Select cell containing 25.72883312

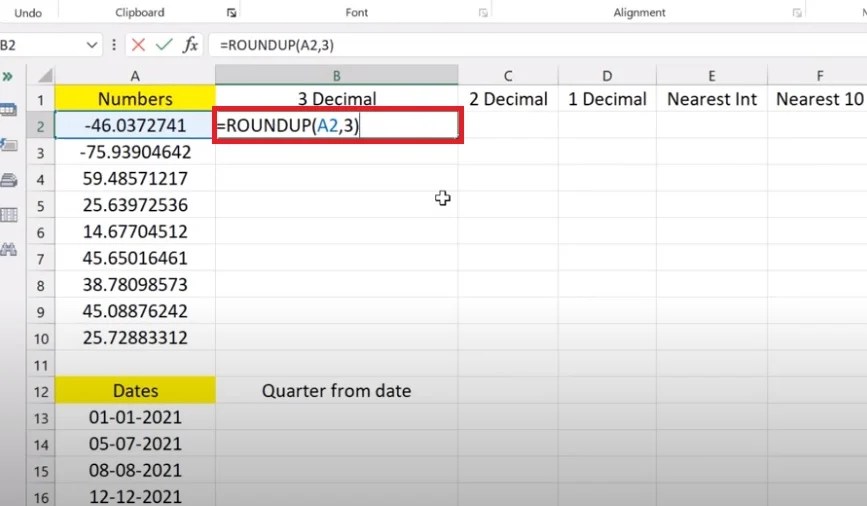point(135,338)
